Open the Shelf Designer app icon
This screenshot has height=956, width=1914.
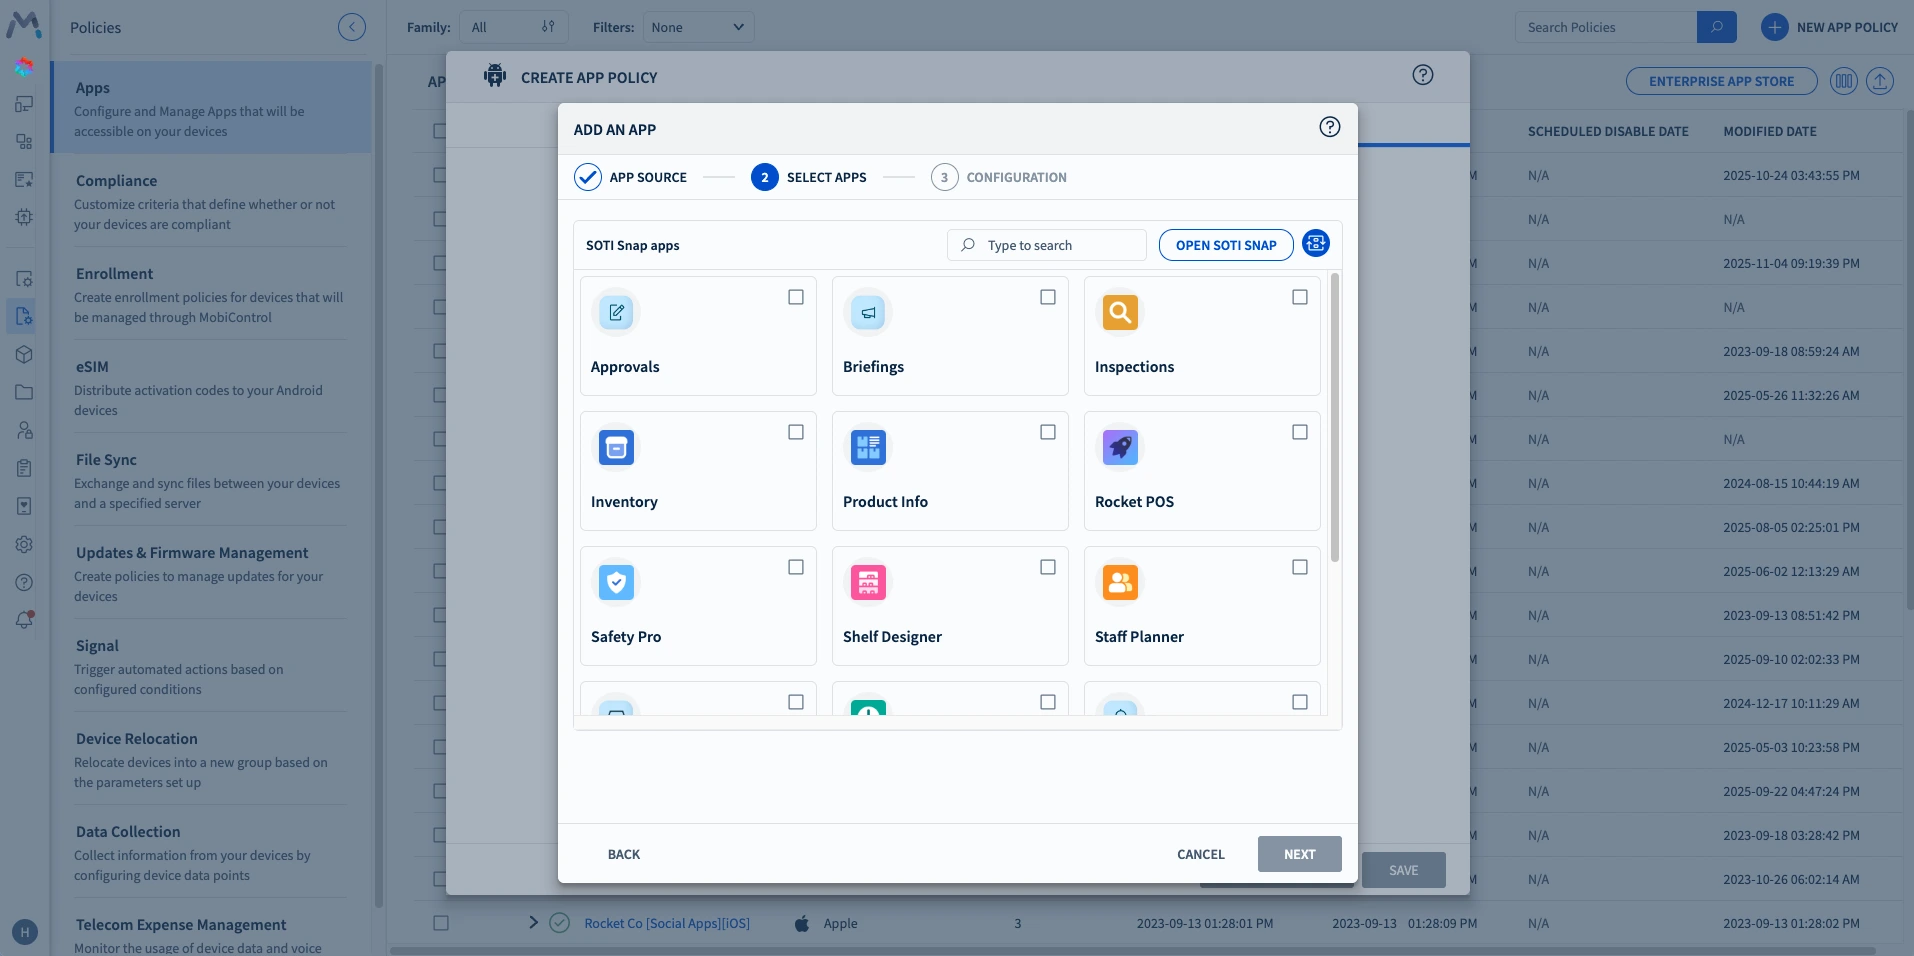[x=867, y=582]
